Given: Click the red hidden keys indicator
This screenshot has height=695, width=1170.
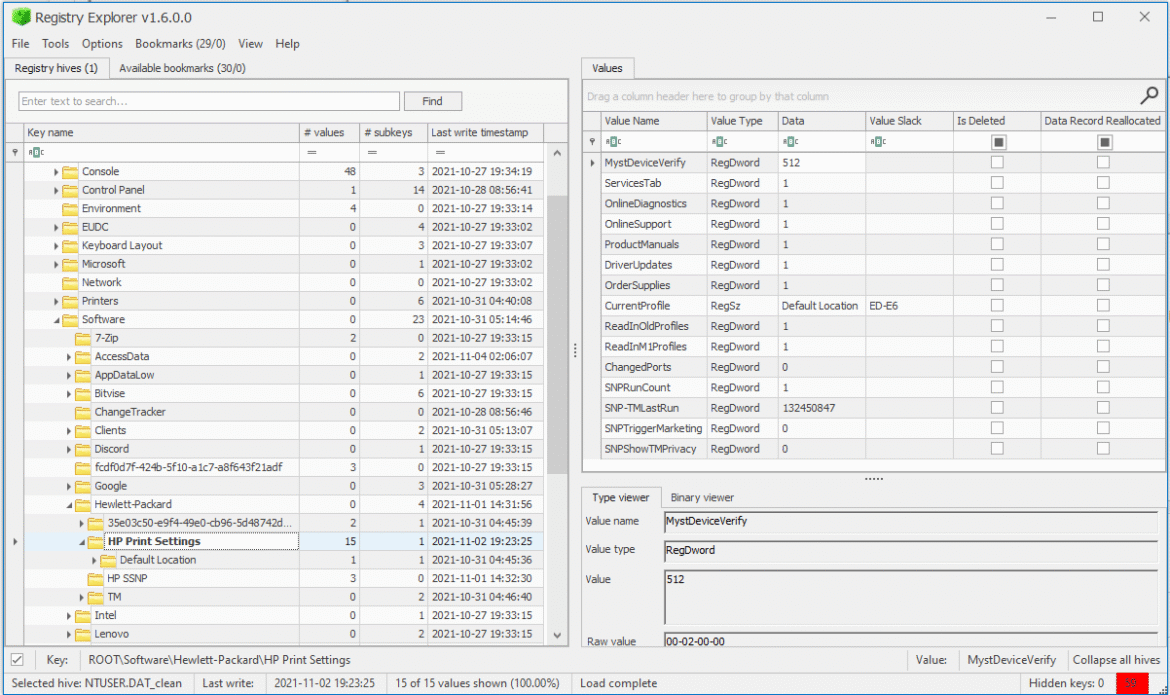Looking at the screenshot, I should tap(1132, 683).
